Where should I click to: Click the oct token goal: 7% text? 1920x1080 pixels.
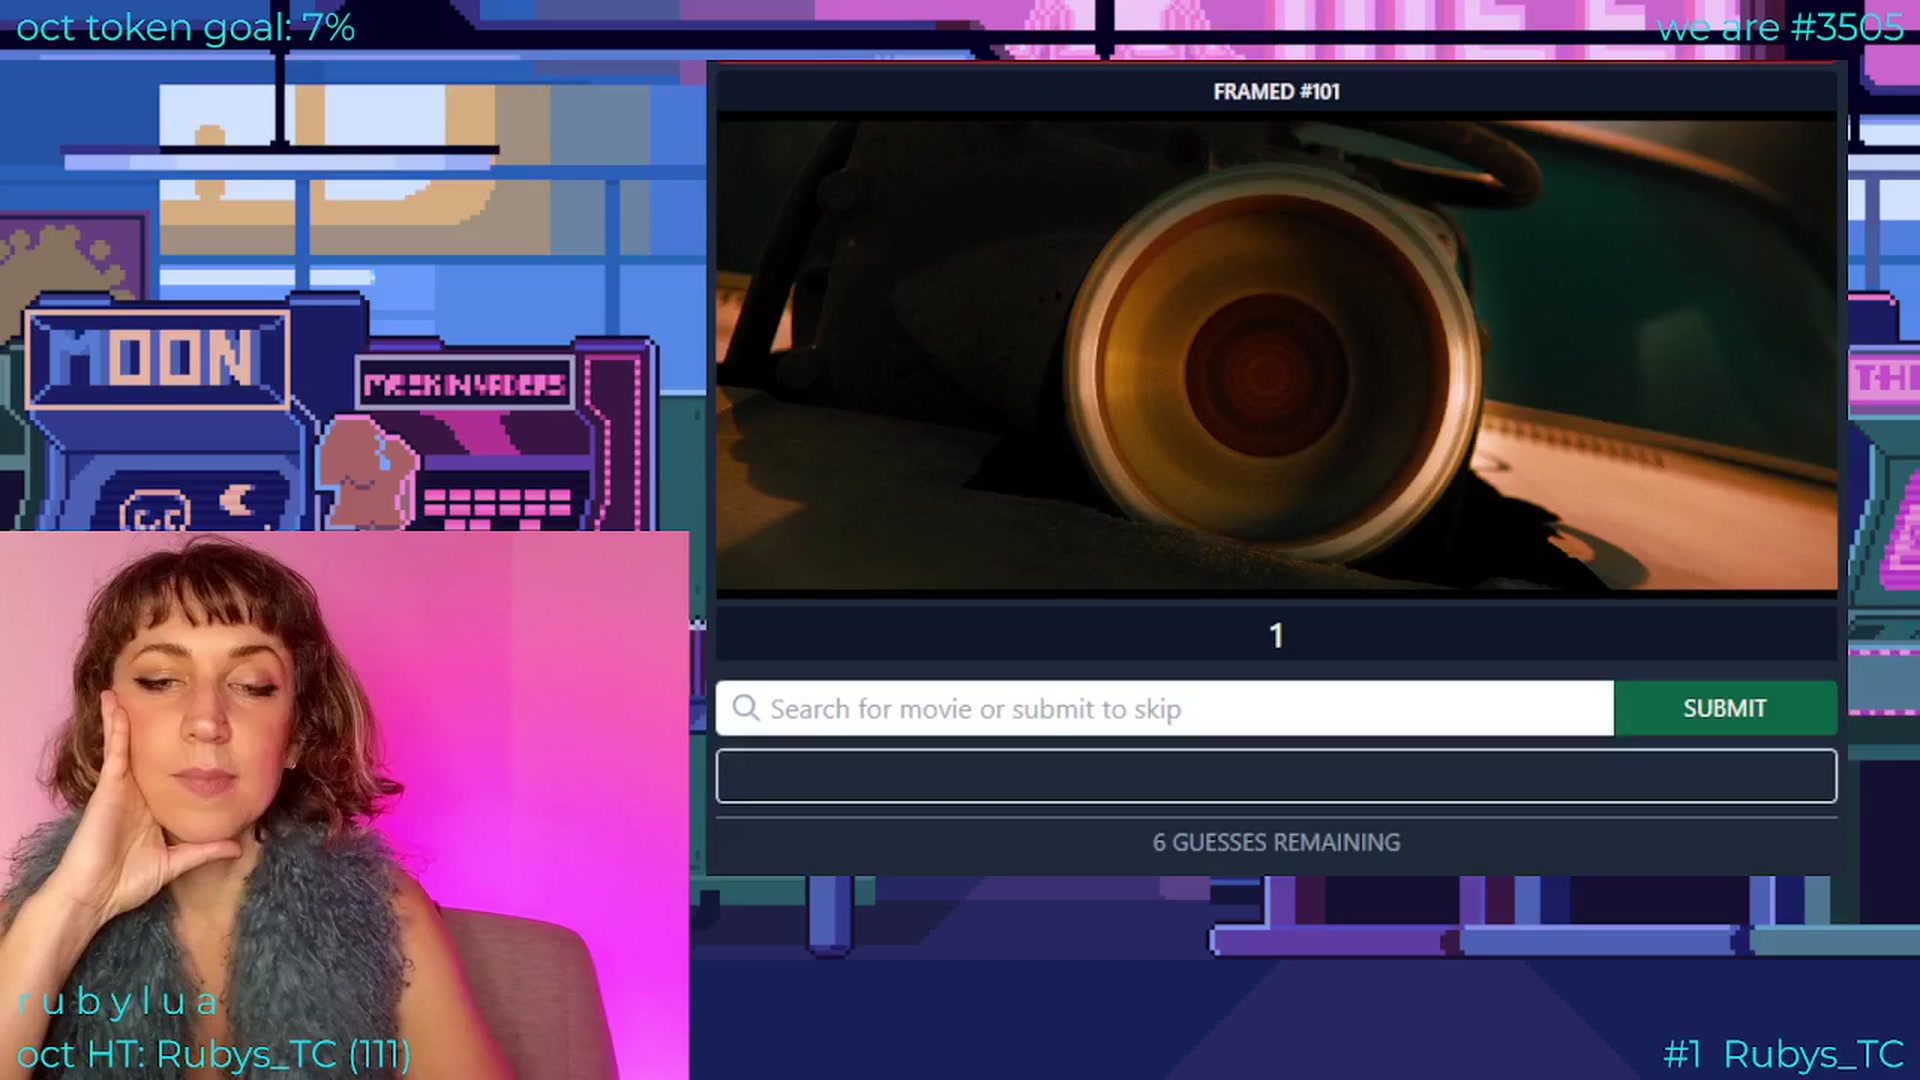click(185, 28)
